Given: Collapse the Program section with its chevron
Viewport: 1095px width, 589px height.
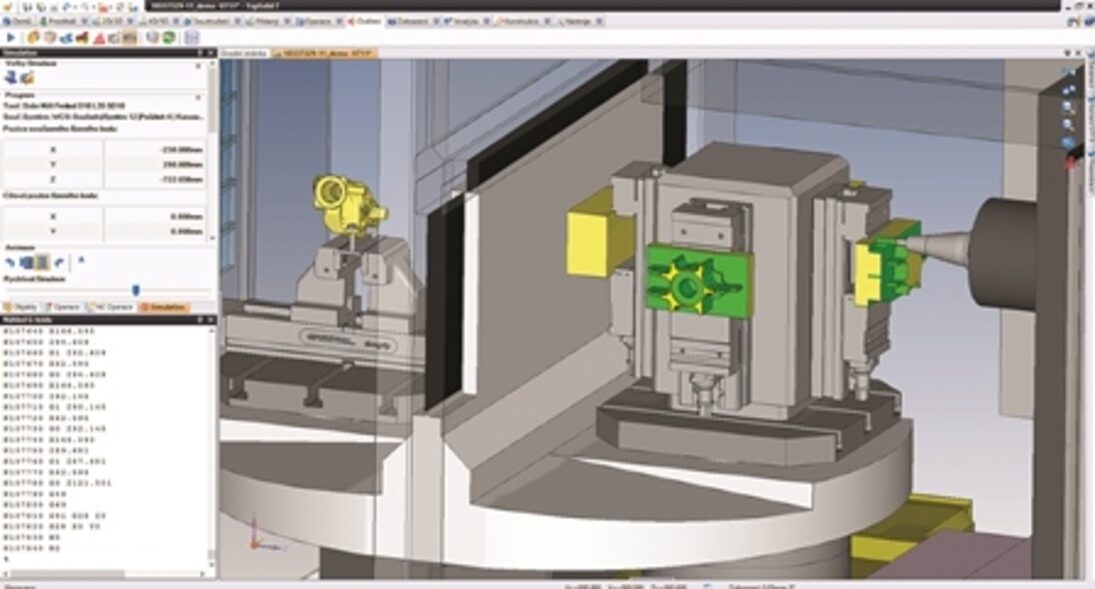Looking at the screenshot, I should (x=199, y=97).
